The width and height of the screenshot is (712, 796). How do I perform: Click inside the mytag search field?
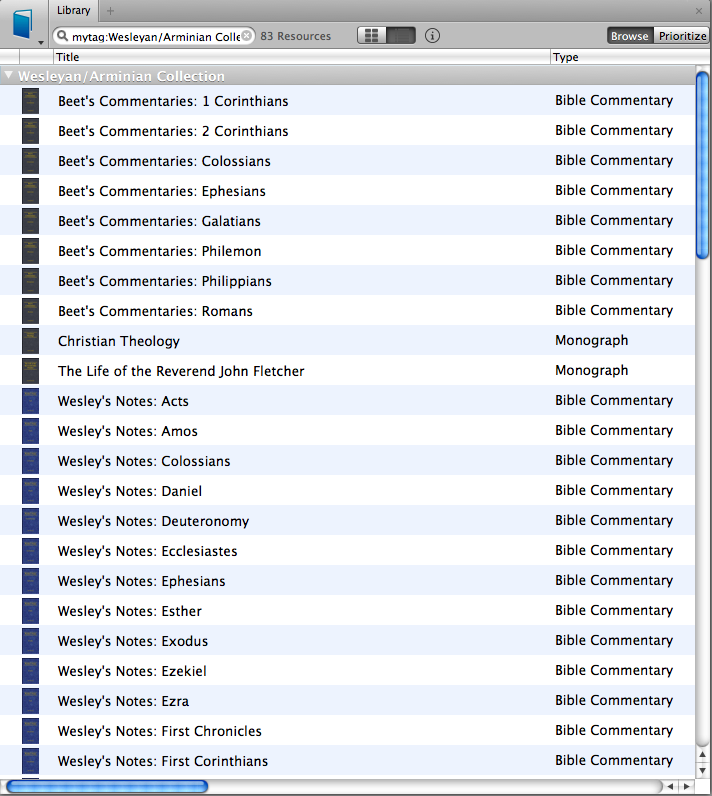tap(155, 36)
